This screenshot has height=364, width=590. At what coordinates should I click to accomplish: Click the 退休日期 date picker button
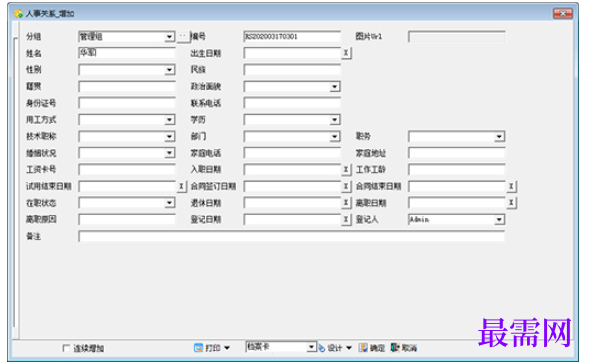tap(346, 203)
